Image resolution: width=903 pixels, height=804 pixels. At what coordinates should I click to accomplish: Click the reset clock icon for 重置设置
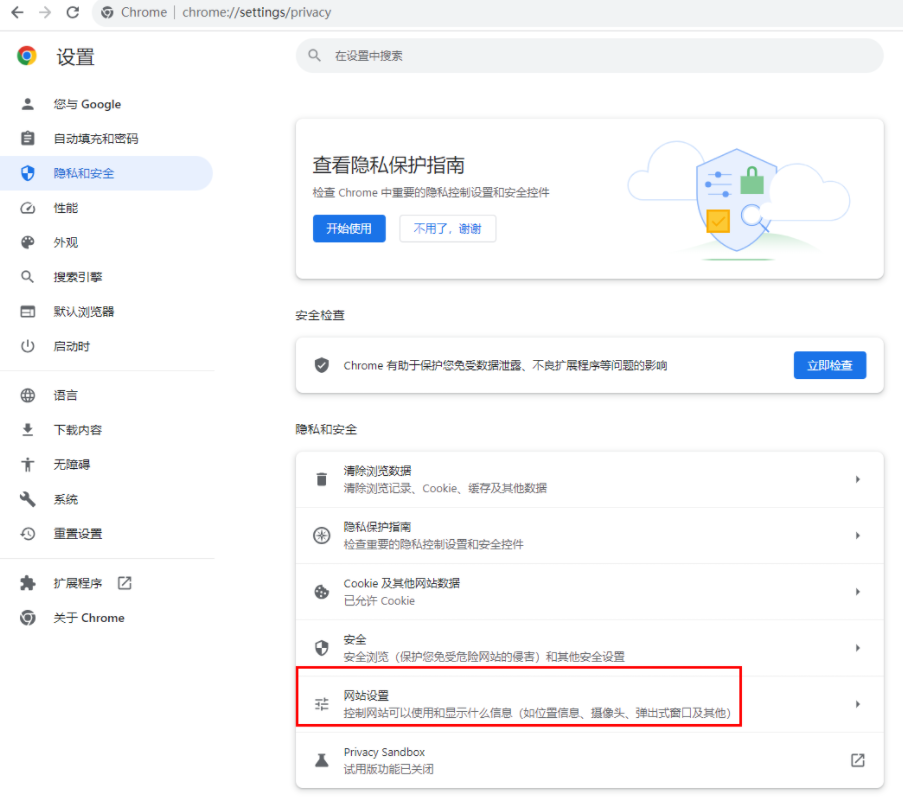click(28, 533)
